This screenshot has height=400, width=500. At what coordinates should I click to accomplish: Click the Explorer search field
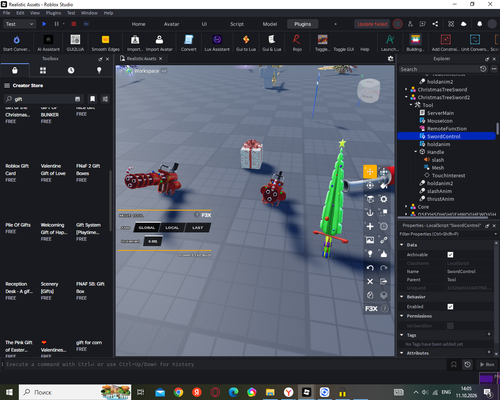click(x=439, y=69)
